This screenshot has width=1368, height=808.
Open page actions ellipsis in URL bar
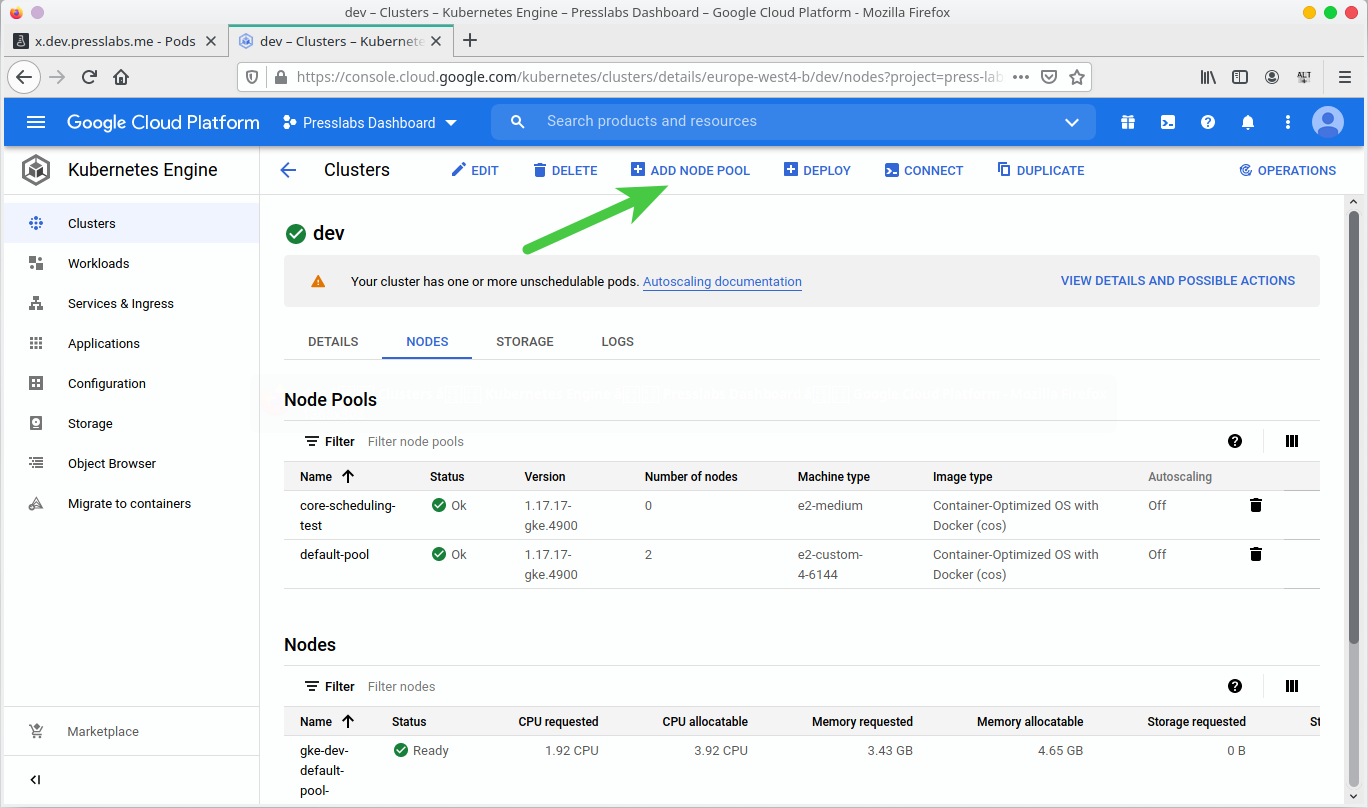[1021, 77]
